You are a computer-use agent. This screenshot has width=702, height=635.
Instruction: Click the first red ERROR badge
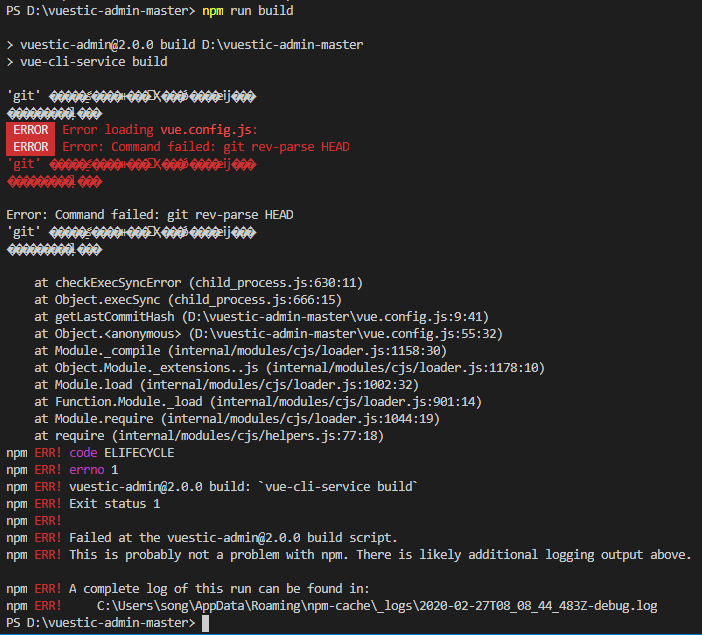click(x=30, y=130)
